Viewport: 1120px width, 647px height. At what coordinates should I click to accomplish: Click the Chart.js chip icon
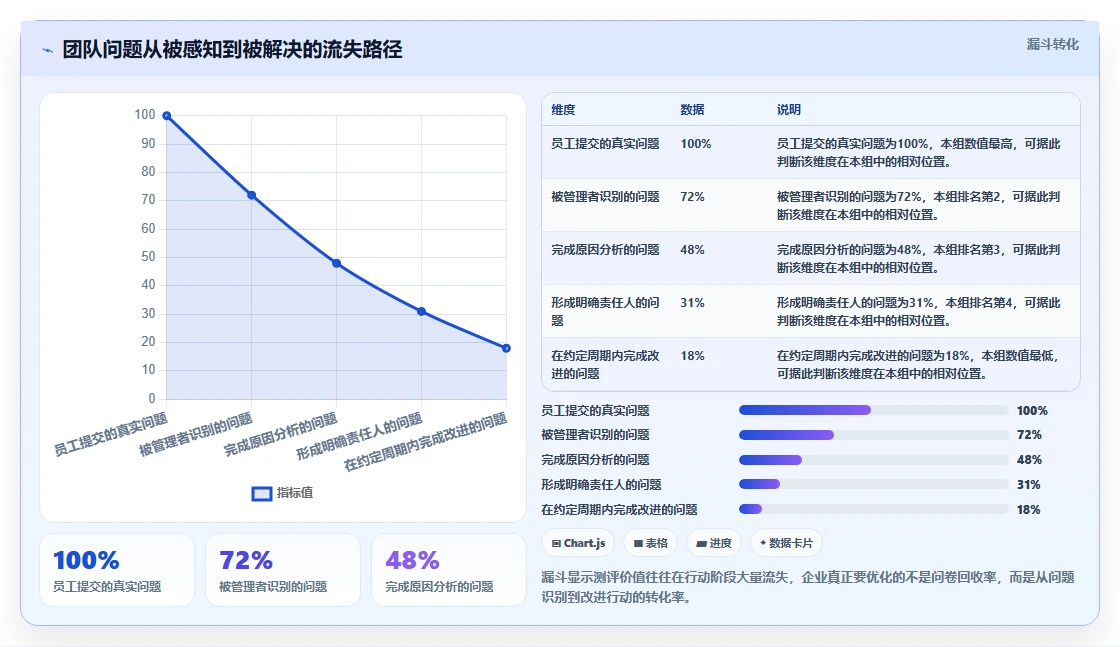pyautogui.click(x=556, y=543)
